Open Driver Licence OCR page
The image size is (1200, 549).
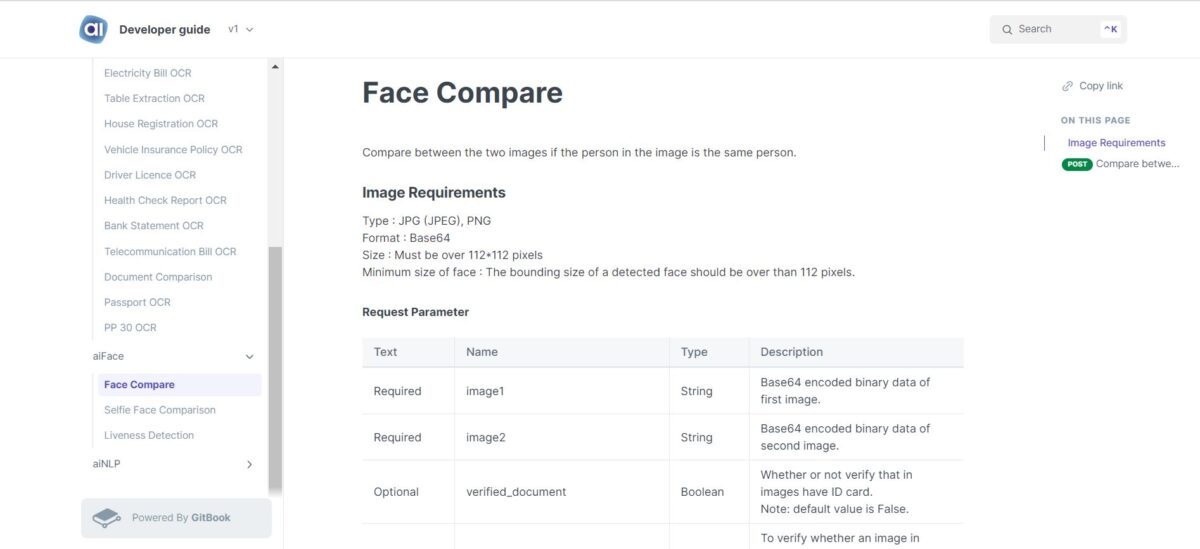[x=150, y=175]
